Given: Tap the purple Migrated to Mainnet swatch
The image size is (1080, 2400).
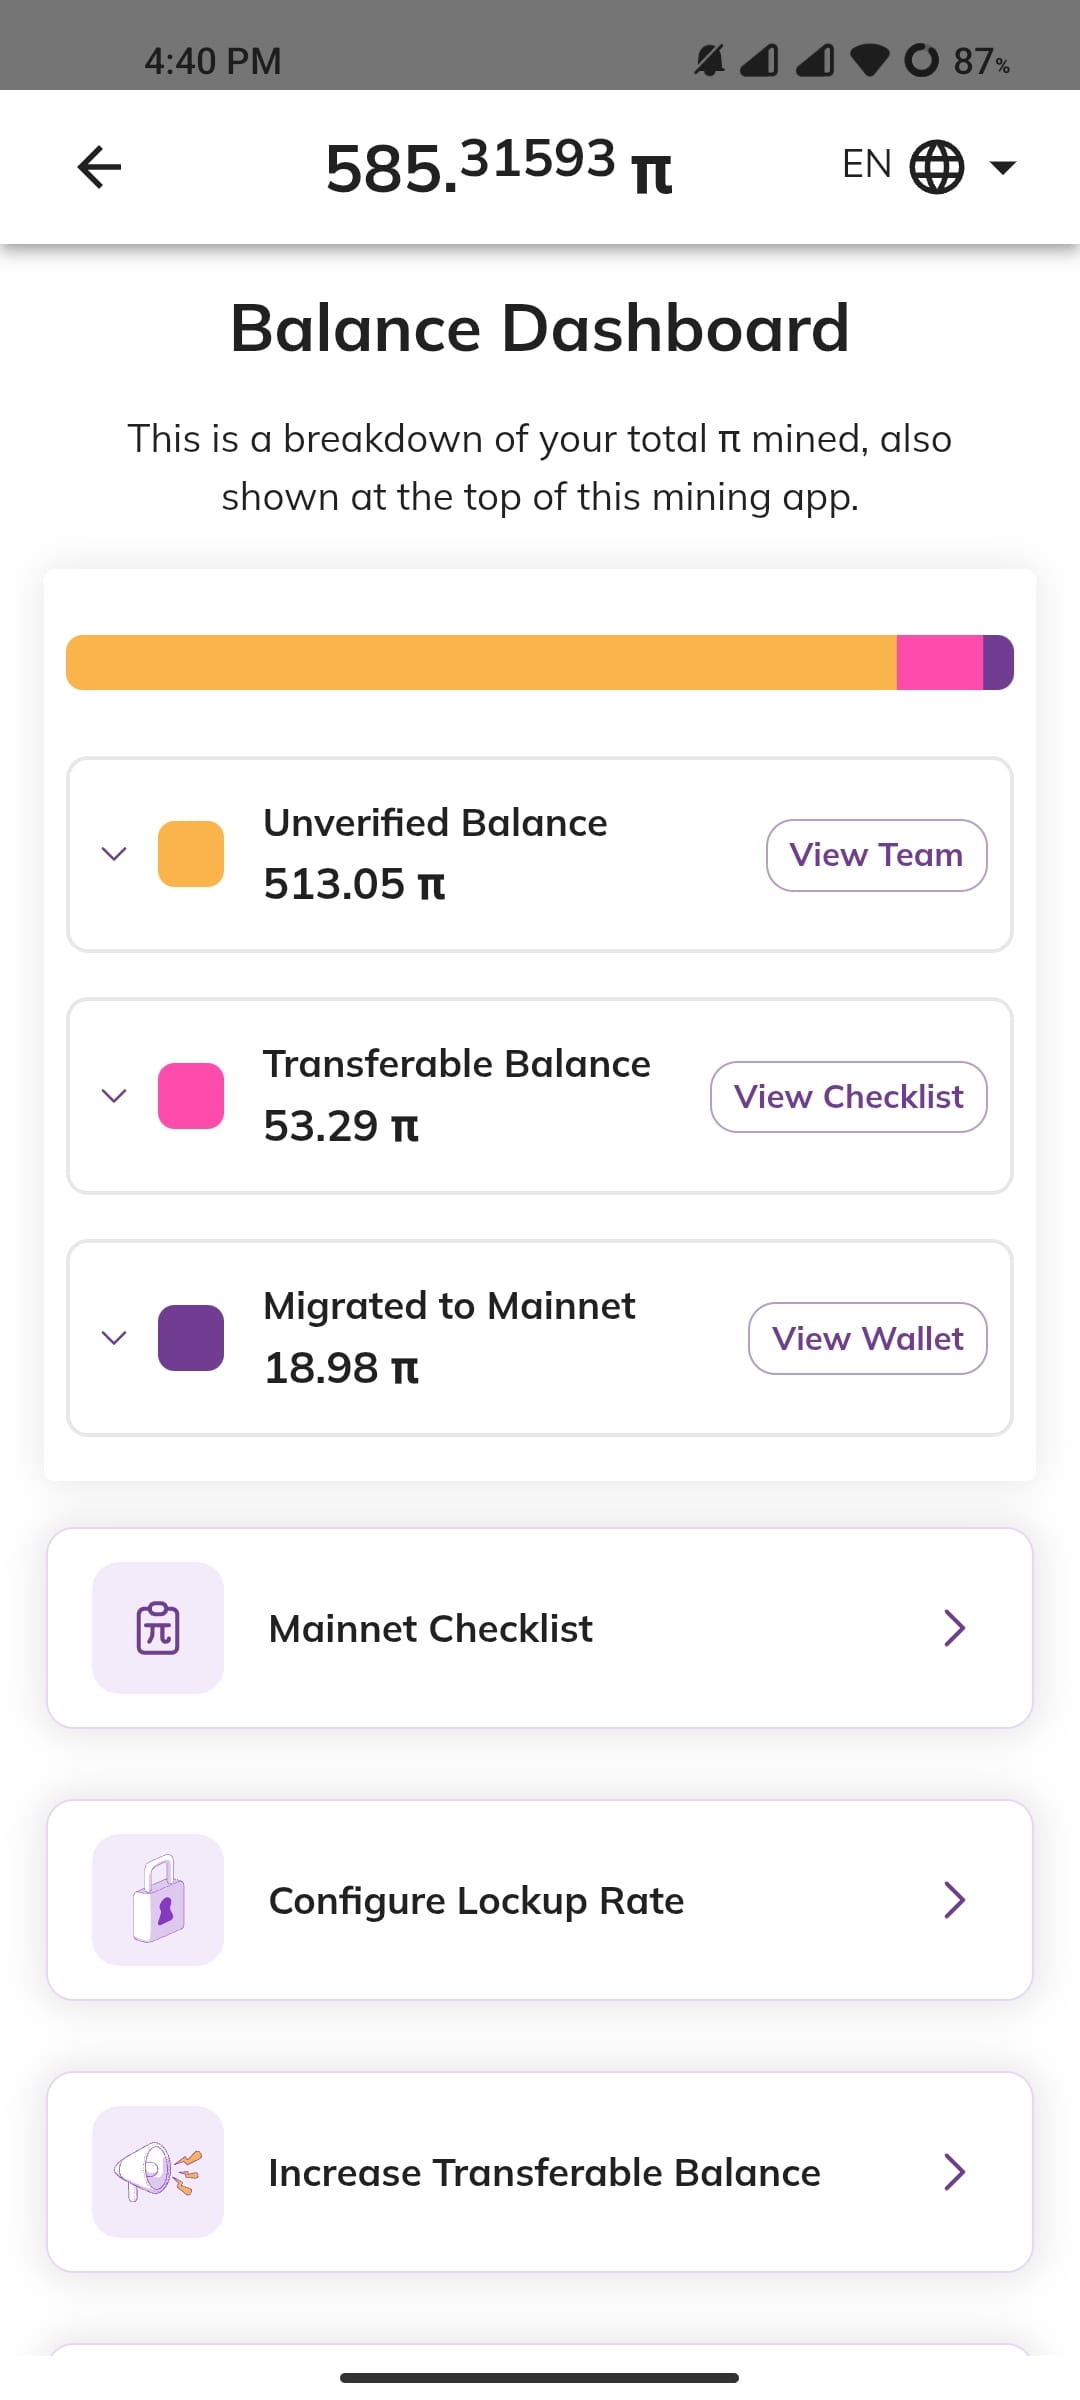Looking at the screenshot, I should [x=191, y=1338].
